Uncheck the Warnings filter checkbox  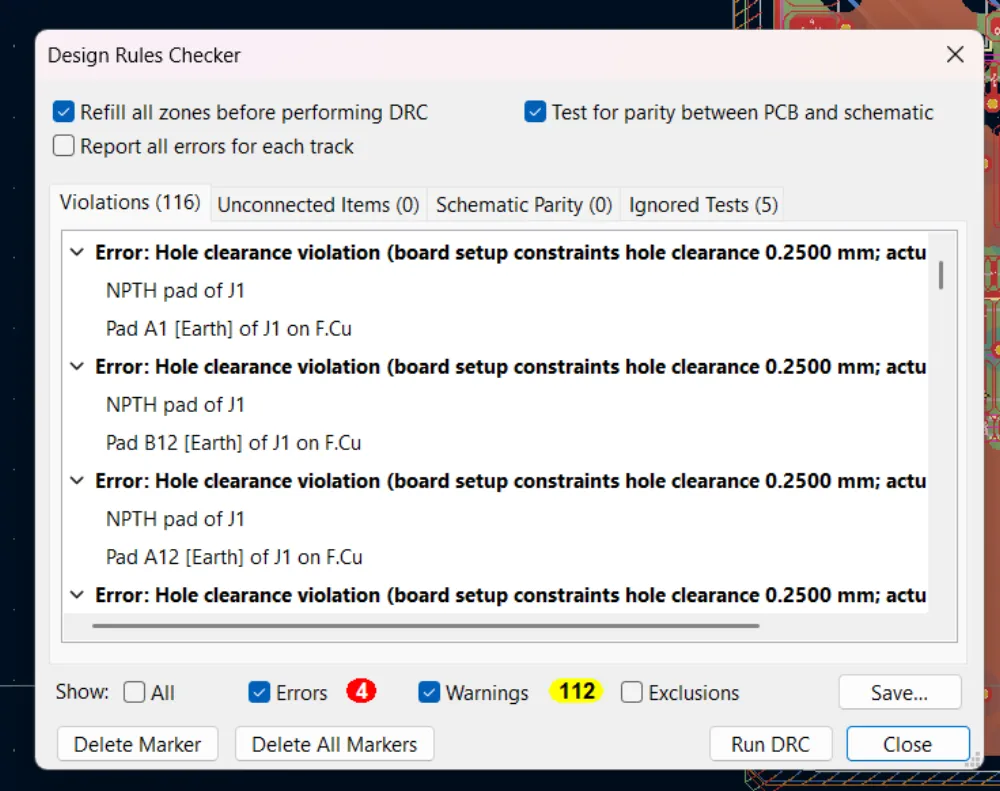coord(430,692)
